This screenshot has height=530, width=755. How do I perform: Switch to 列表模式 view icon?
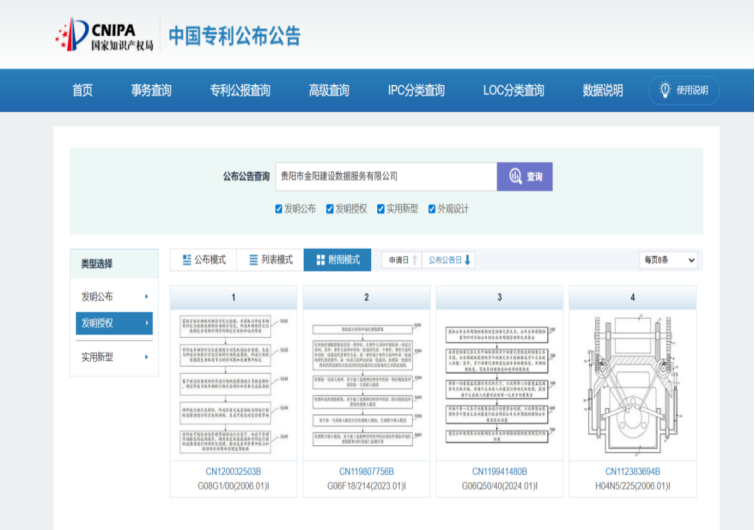tap(254, 260)
